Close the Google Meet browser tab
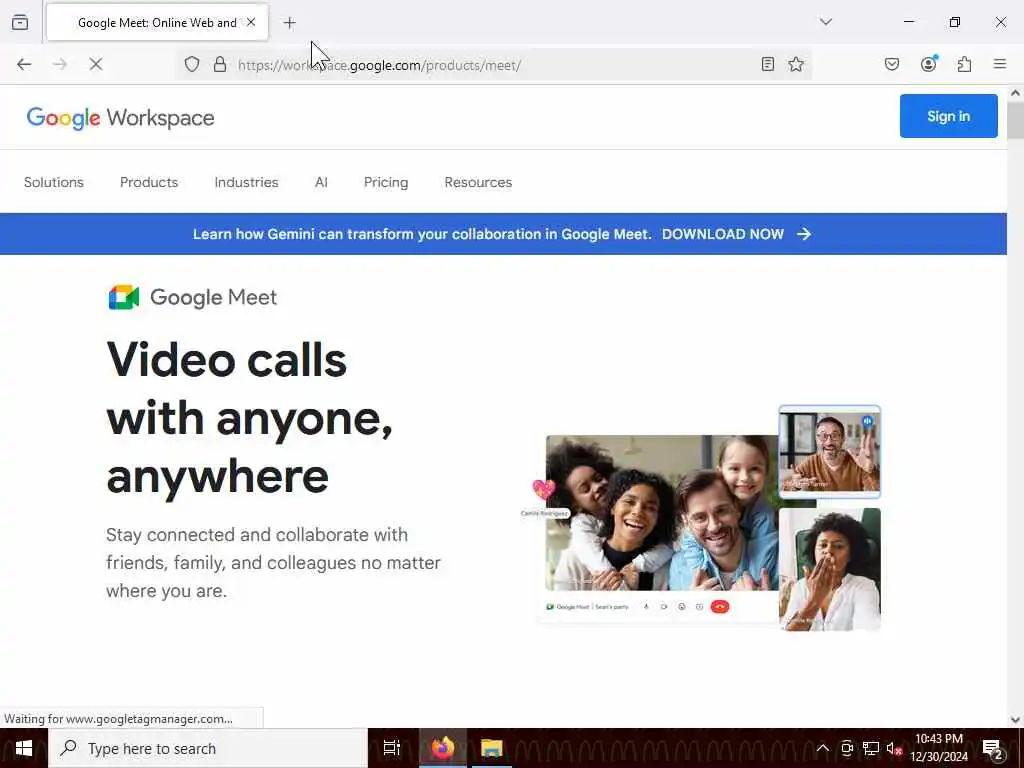Viewport: 1024px width, 768px height. [x=251, y=22]
